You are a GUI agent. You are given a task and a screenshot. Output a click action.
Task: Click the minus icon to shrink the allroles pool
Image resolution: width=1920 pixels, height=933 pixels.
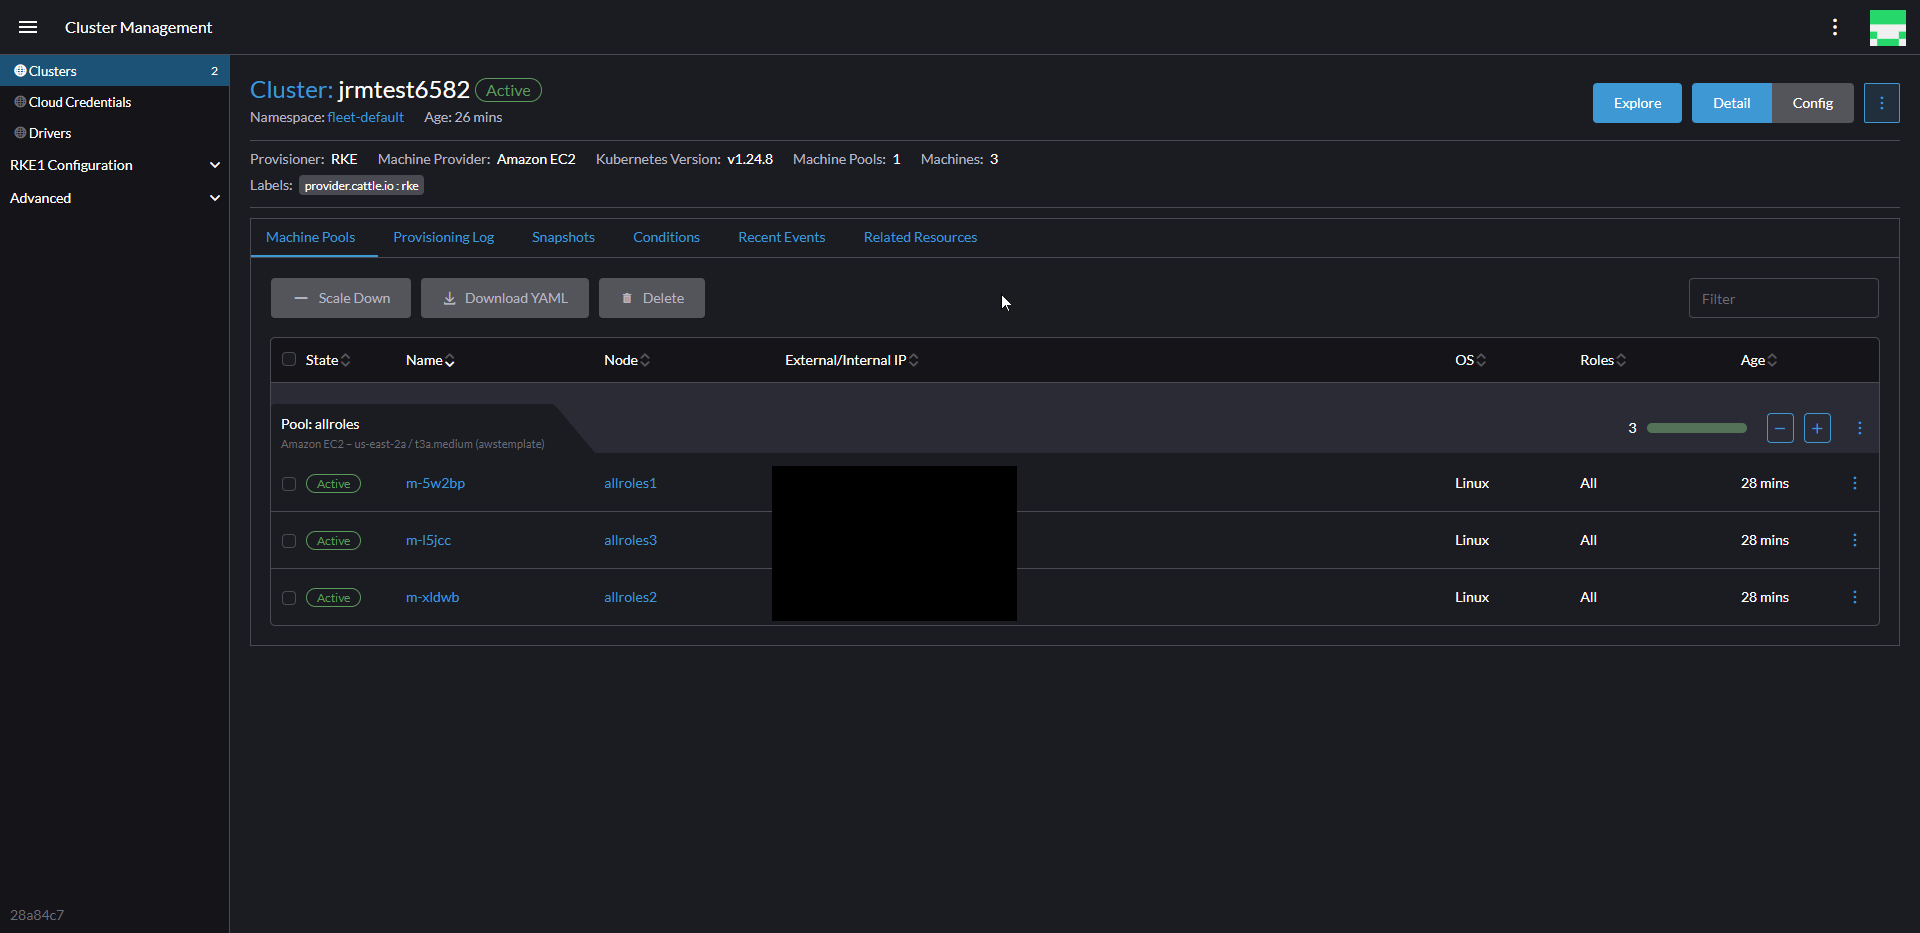1781,428
